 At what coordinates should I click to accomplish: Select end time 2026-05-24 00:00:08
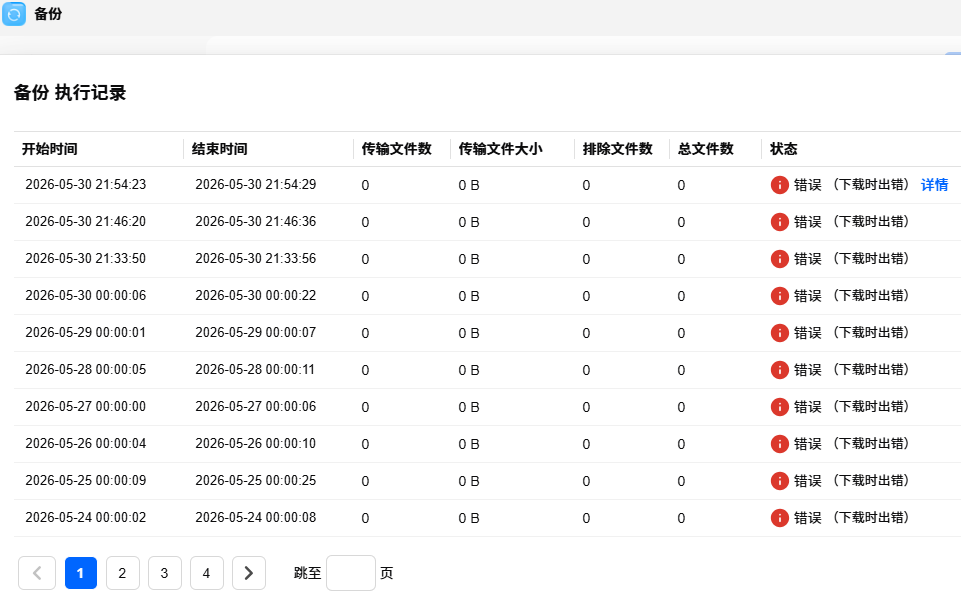(x=256, y=518)
